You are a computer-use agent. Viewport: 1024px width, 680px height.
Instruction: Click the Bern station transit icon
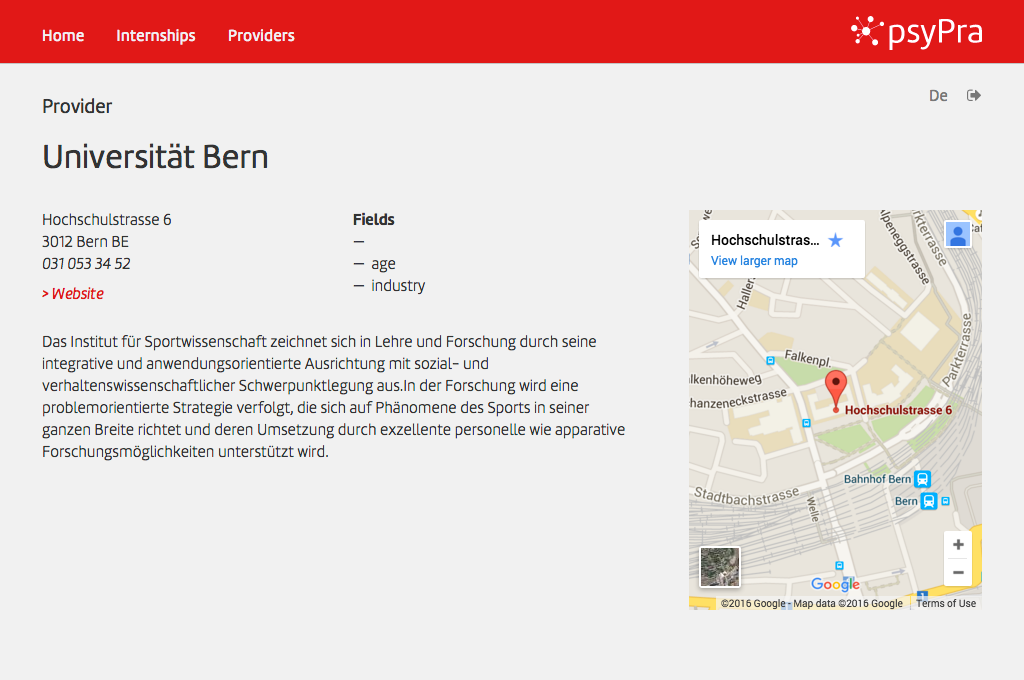click(929, 501)
